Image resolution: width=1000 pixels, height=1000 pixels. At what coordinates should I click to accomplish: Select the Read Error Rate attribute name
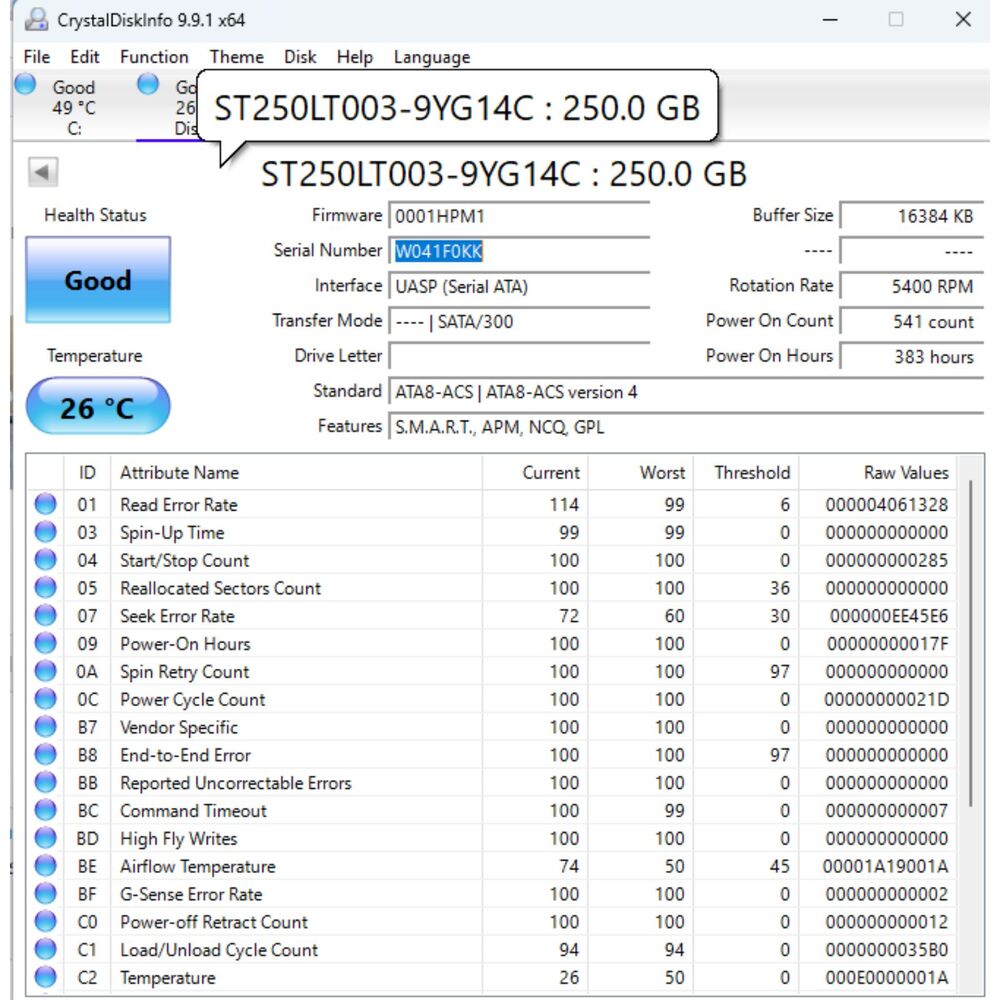(179, 504)
